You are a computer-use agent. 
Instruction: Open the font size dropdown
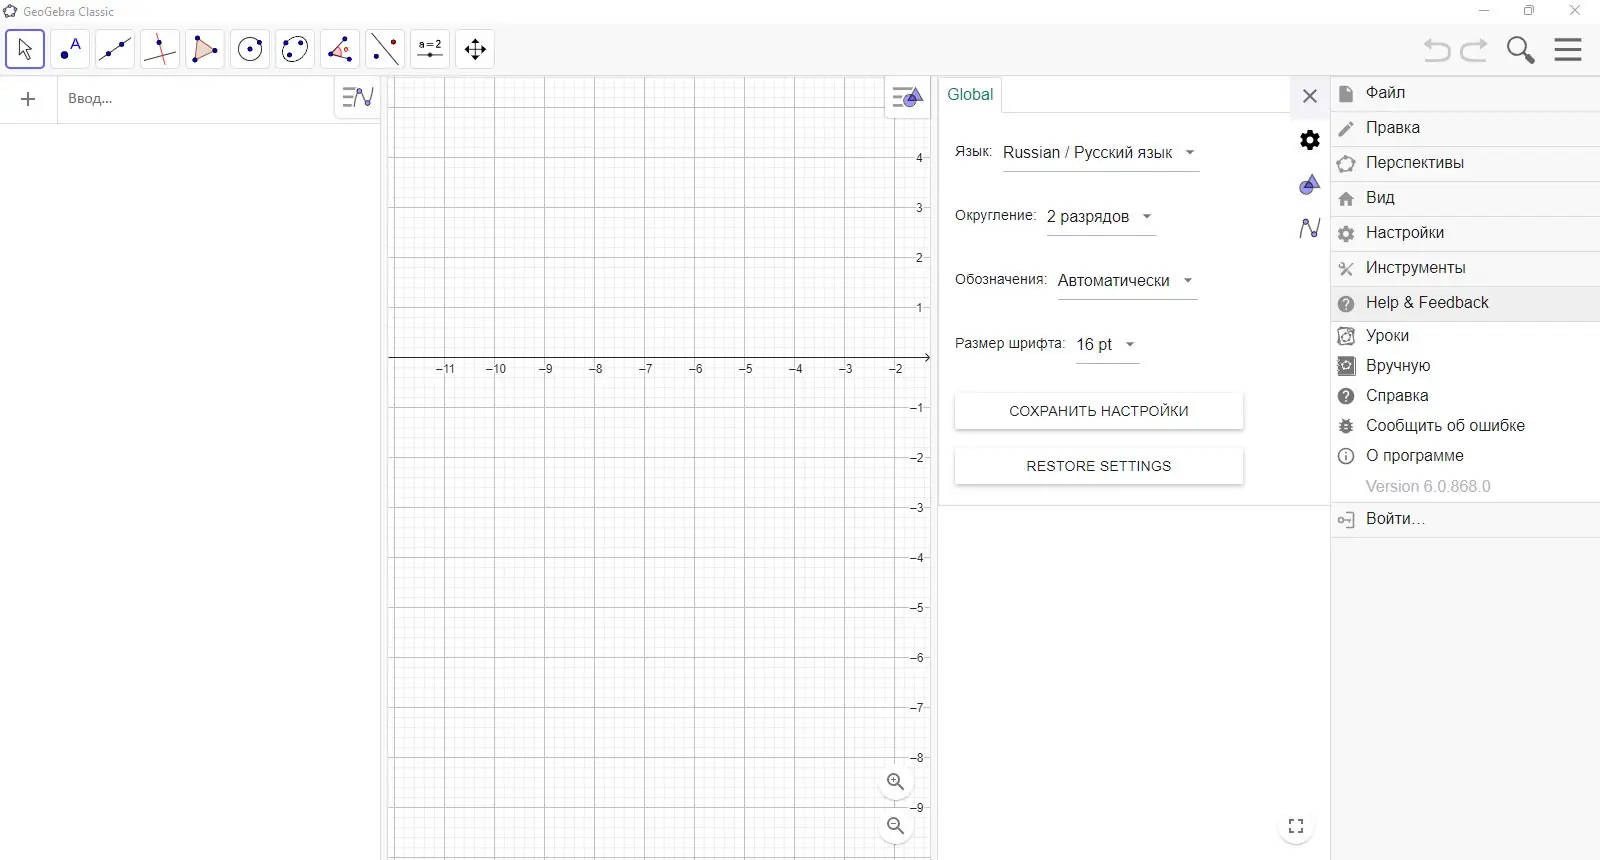1107,345
